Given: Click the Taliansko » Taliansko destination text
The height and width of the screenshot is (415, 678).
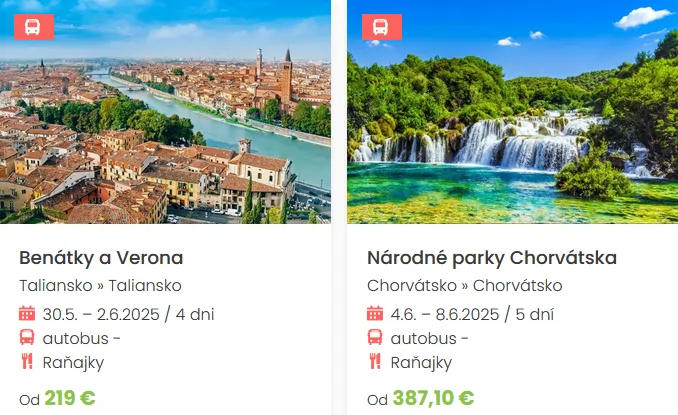Looking at the screenshot, I should (x=100, y=286).
